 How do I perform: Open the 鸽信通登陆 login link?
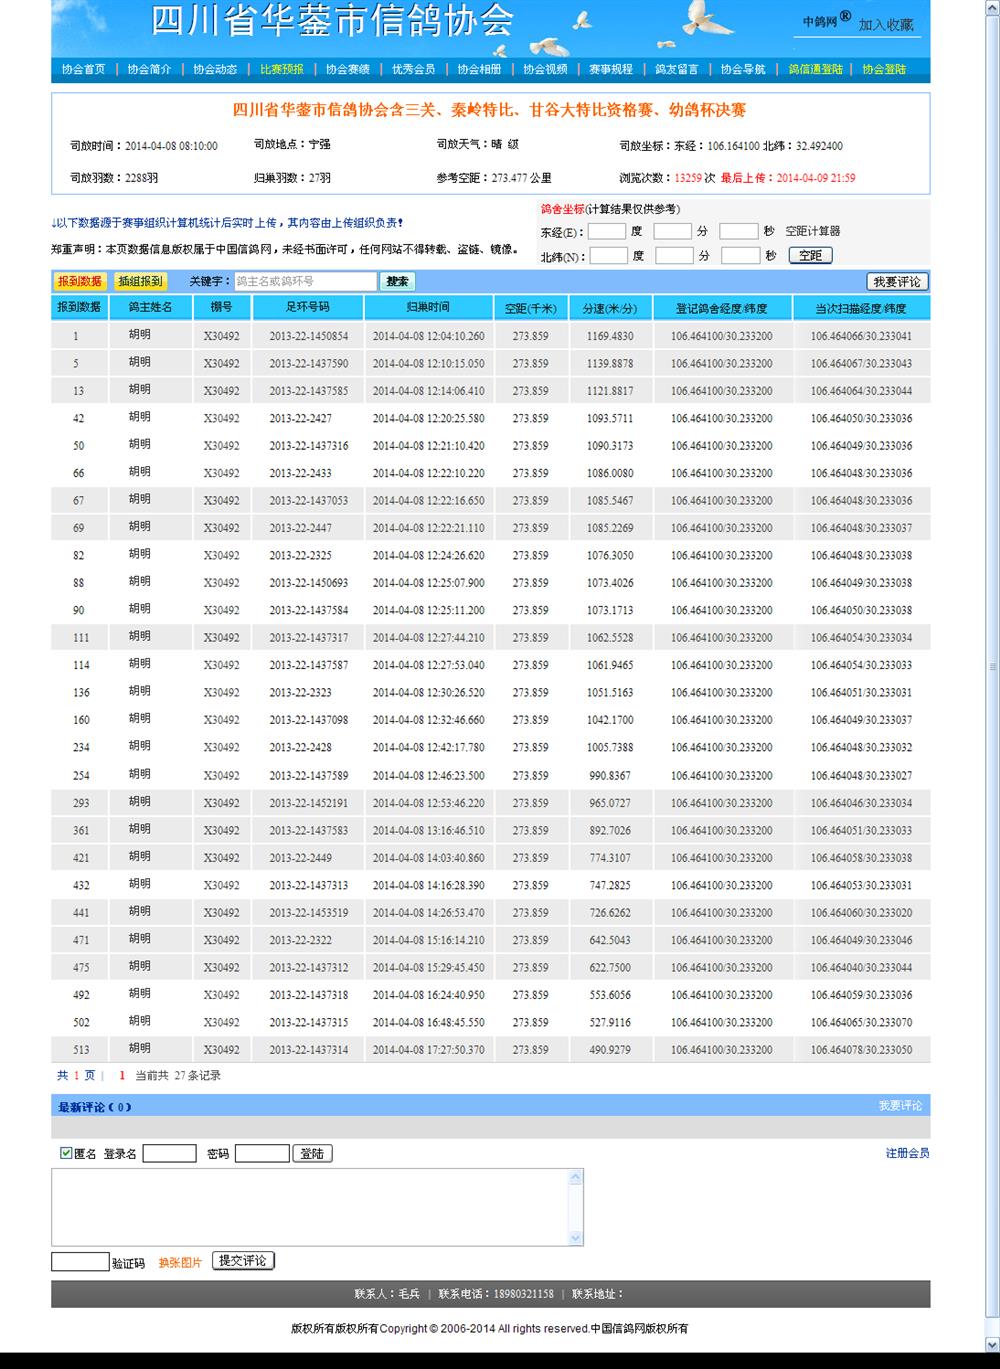815,69
